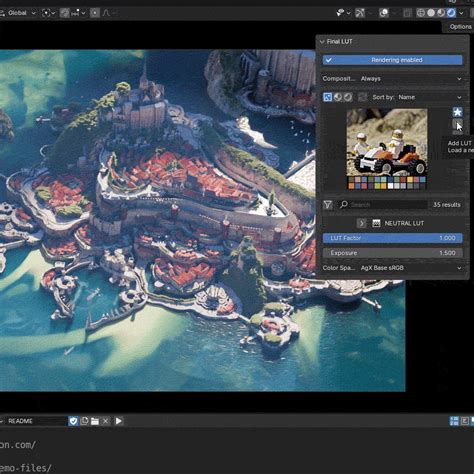Click the '35 results' count text
Viewport: 474px width, 474px height.
point(447,205)
